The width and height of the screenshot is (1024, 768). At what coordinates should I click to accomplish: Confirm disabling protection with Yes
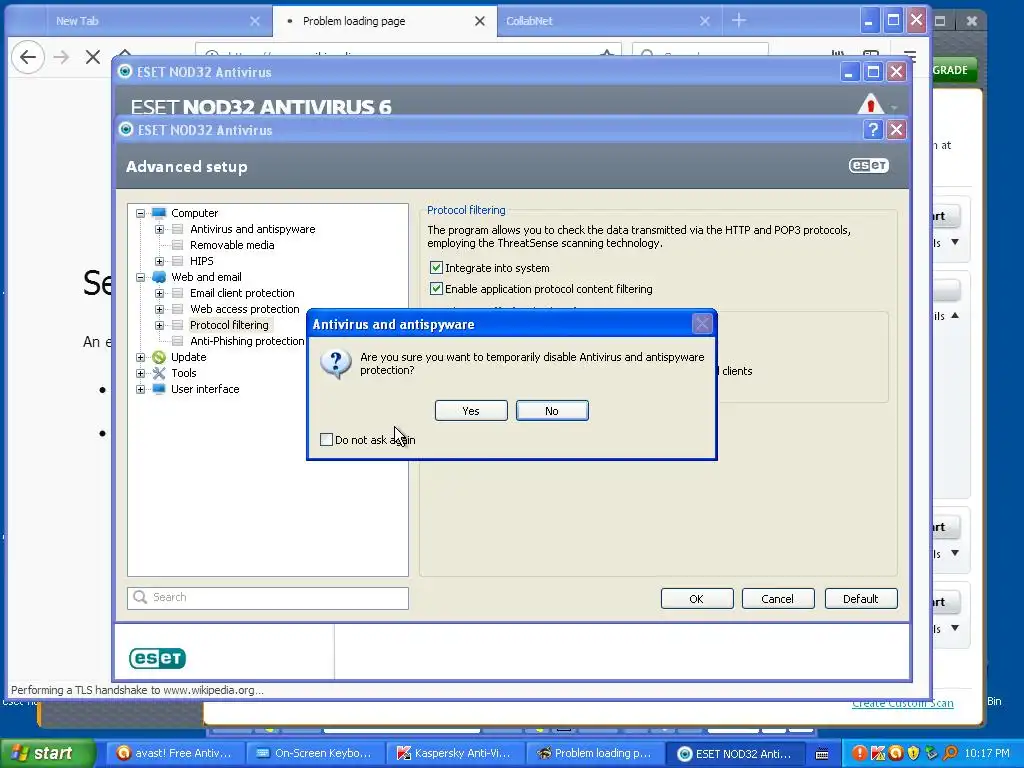click(471, 411)
